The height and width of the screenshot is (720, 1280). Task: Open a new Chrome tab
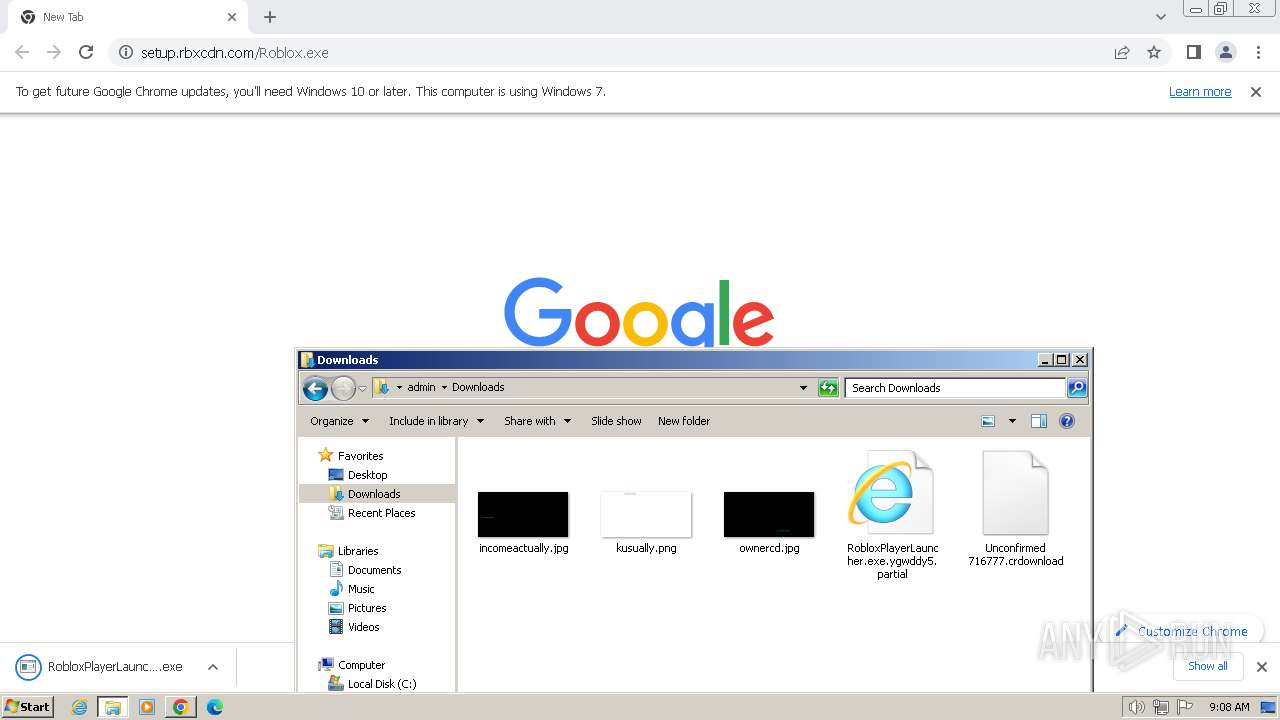point(270,17)
